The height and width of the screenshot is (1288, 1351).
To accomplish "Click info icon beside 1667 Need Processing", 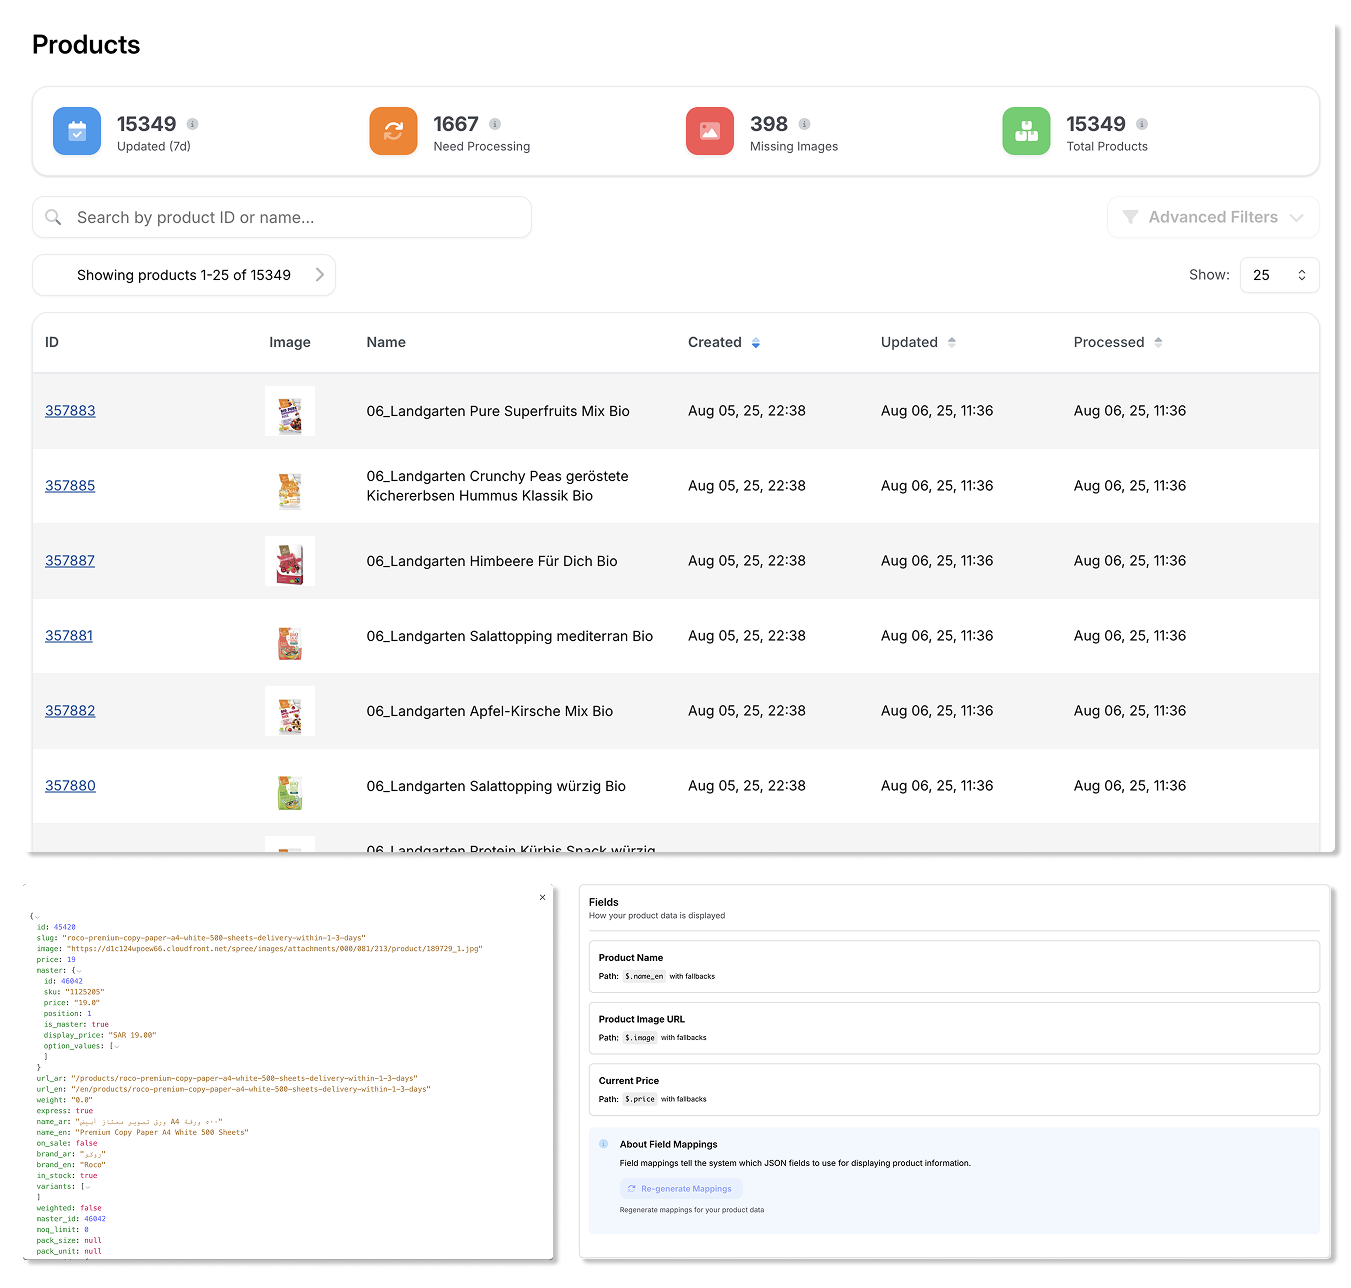I will point(495,124).
